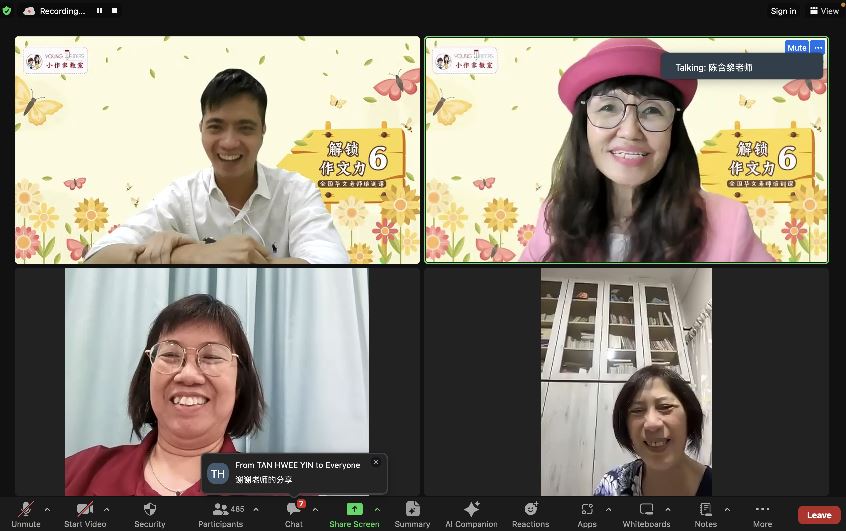
Task: Click the red Leave button
Action: 818,515
